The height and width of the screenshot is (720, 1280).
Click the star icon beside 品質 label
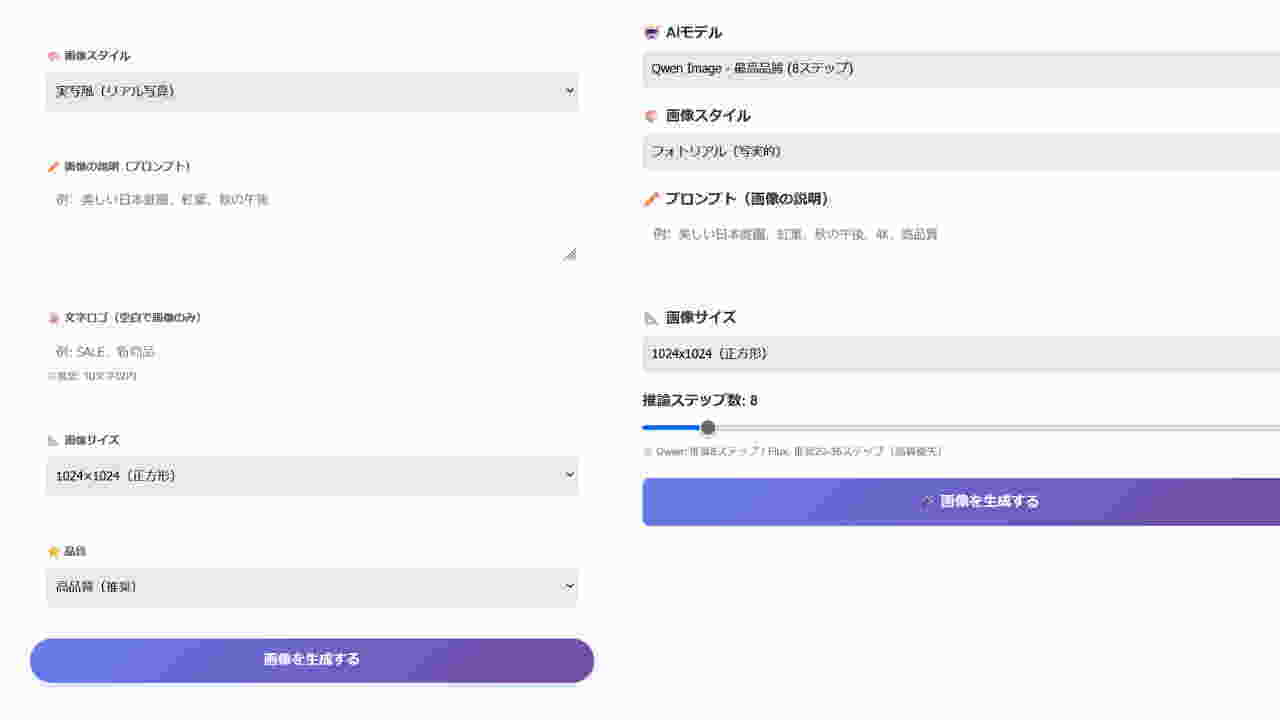[x=54, y=552]
